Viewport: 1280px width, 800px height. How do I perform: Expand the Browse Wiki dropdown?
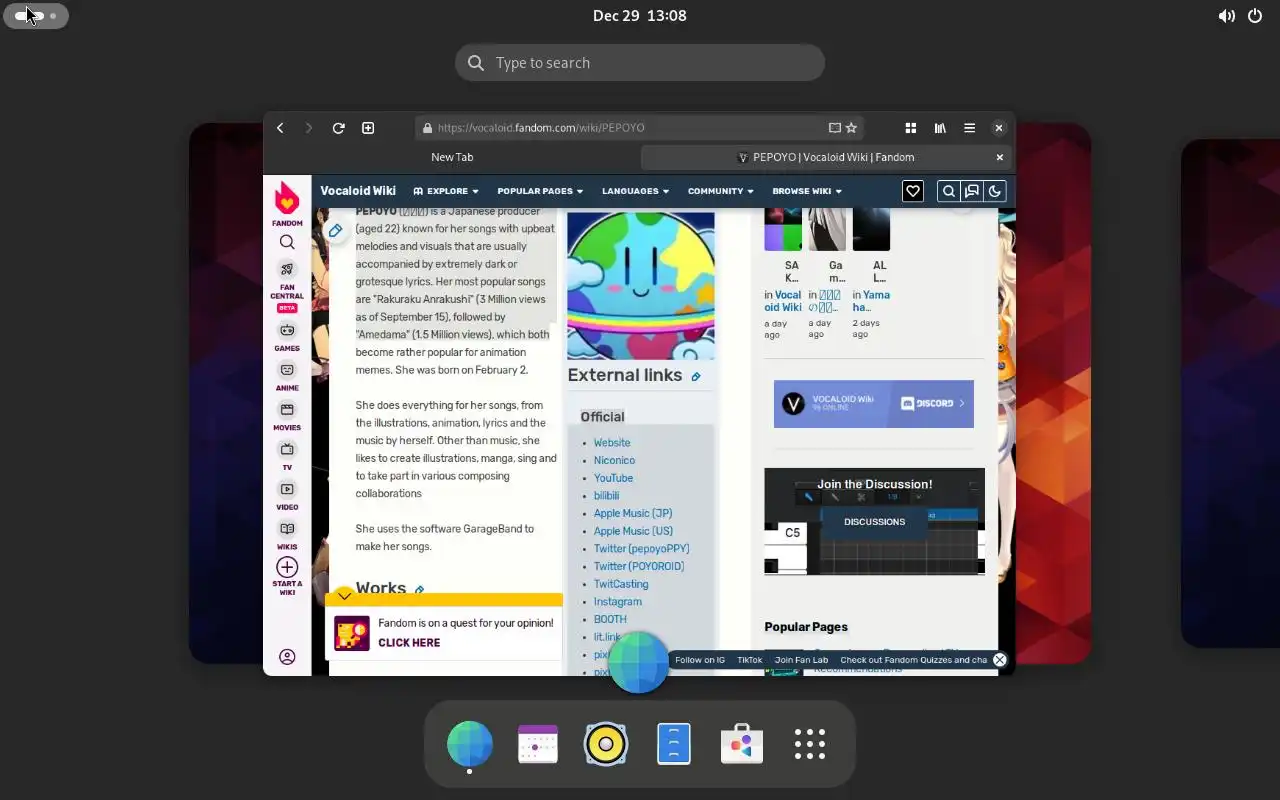coord(807,191)
